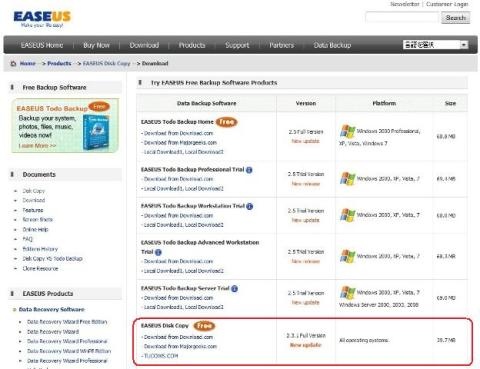Download Disk Copy from Download.com
The height and width of the screenshot is (369, 480).
[178, 337]
